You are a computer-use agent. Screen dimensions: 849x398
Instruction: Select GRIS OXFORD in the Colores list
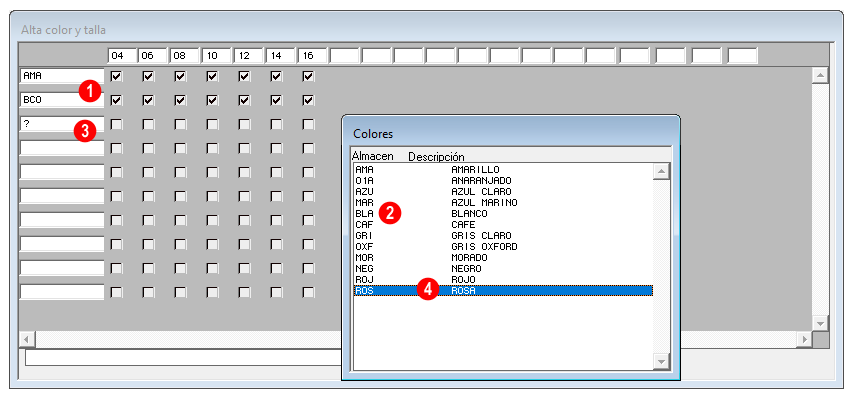(503, 246)
